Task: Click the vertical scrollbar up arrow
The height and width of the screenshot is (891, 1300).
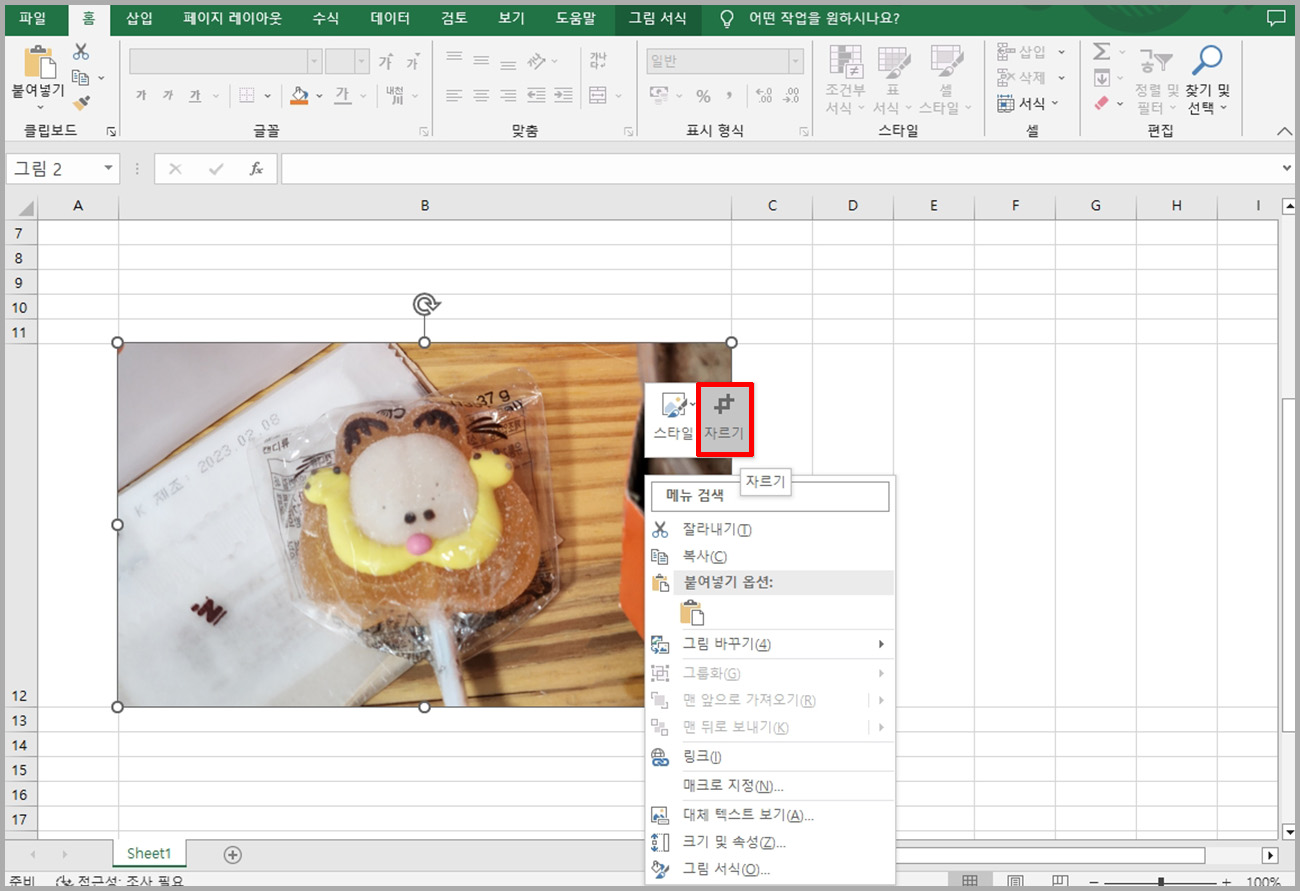Action: point(1288,206)
